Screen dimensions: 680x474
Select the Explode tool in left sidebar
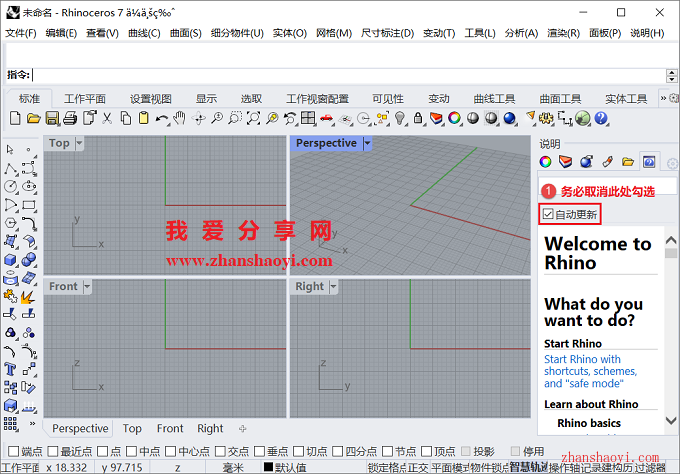(29, 297)
